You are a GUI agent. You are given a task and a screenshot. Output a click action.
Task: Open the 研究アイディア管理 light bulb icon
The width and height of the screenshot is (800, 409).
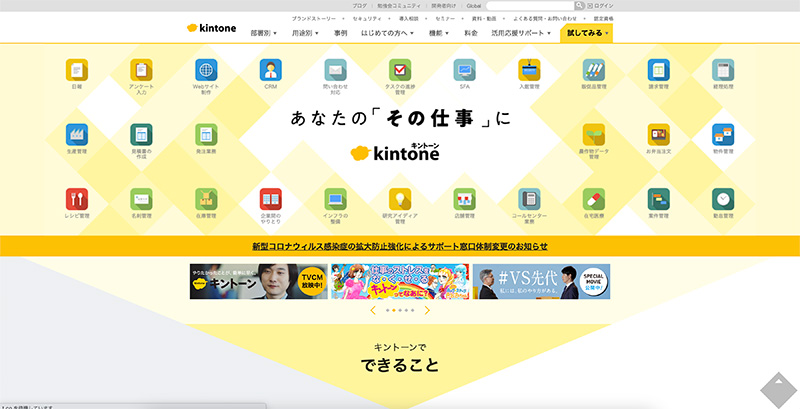tap(400, 199)
